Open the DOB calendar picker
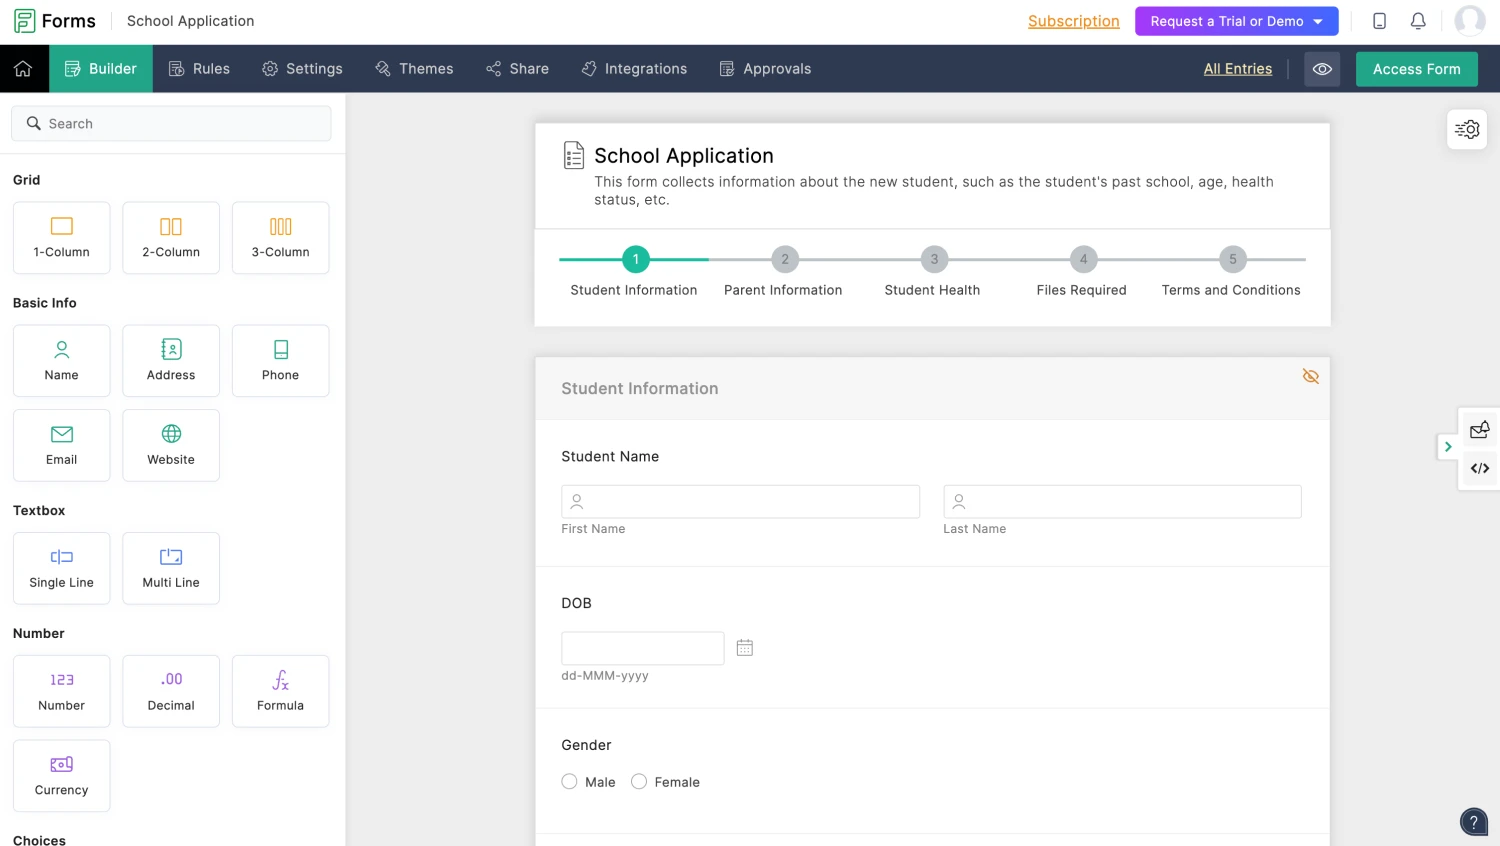Screen dimensions: 1500x846 click(x=744, y=647)
